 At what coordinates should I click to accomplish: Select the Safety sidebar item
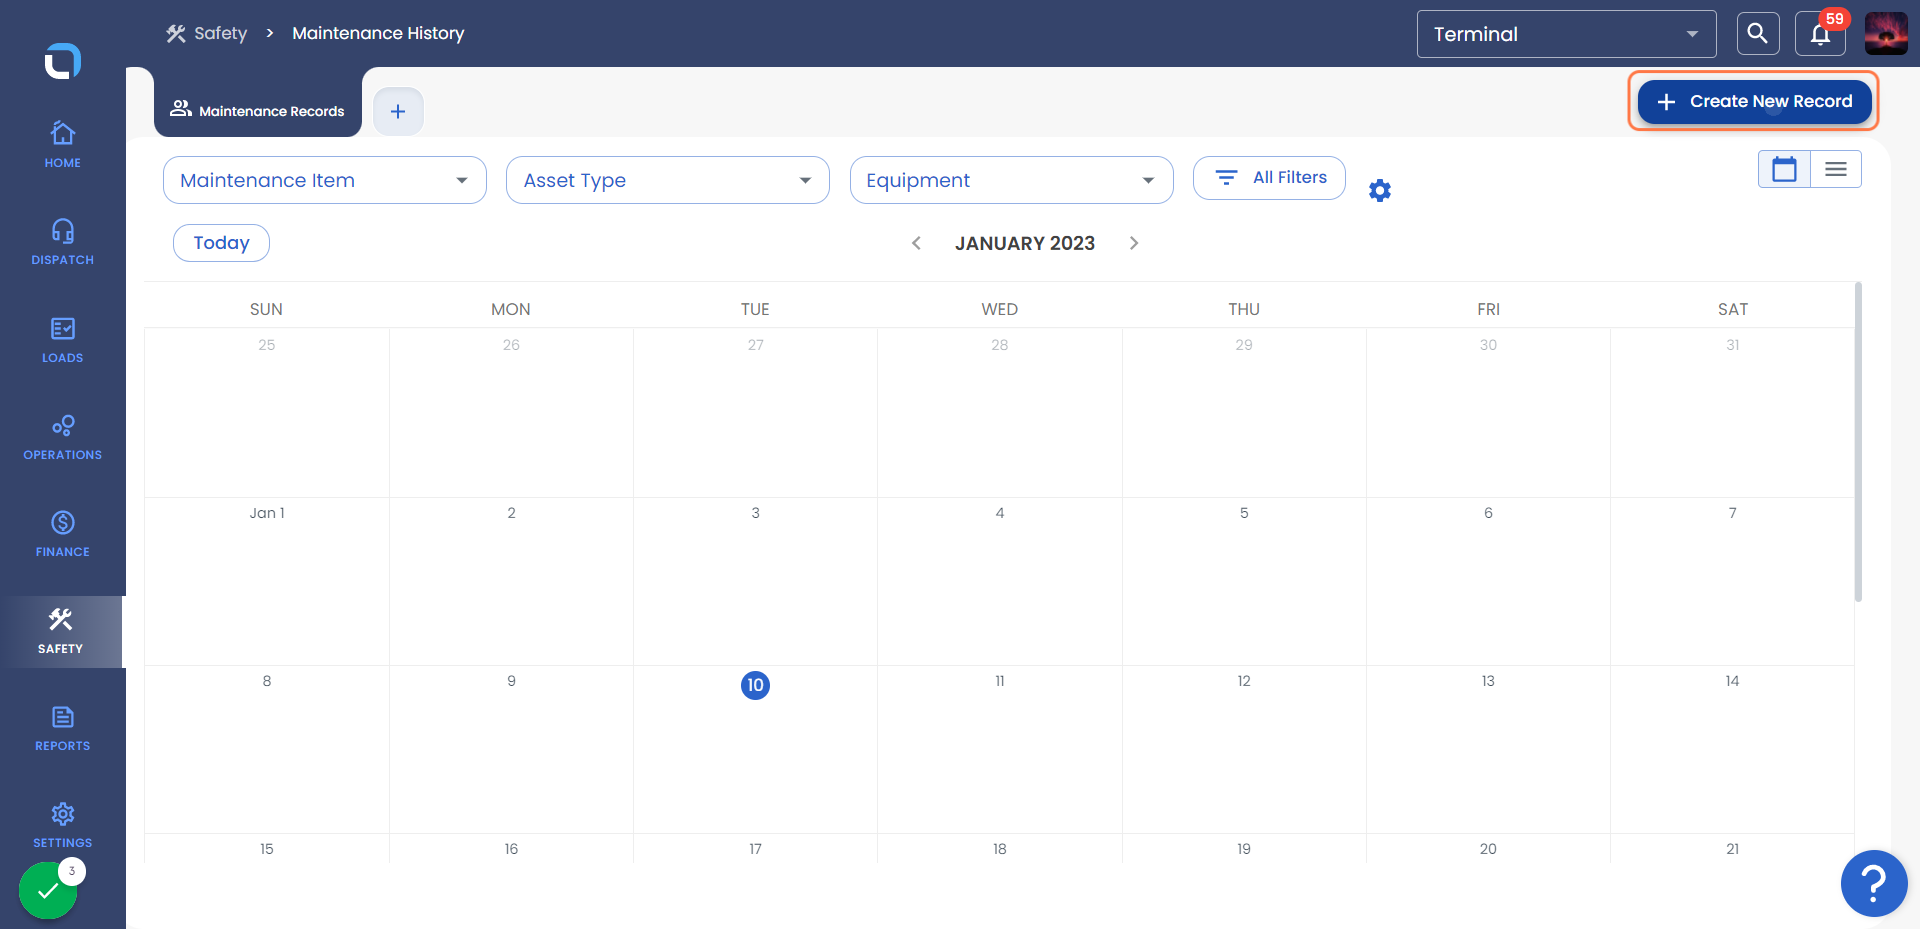click(61, 631)
